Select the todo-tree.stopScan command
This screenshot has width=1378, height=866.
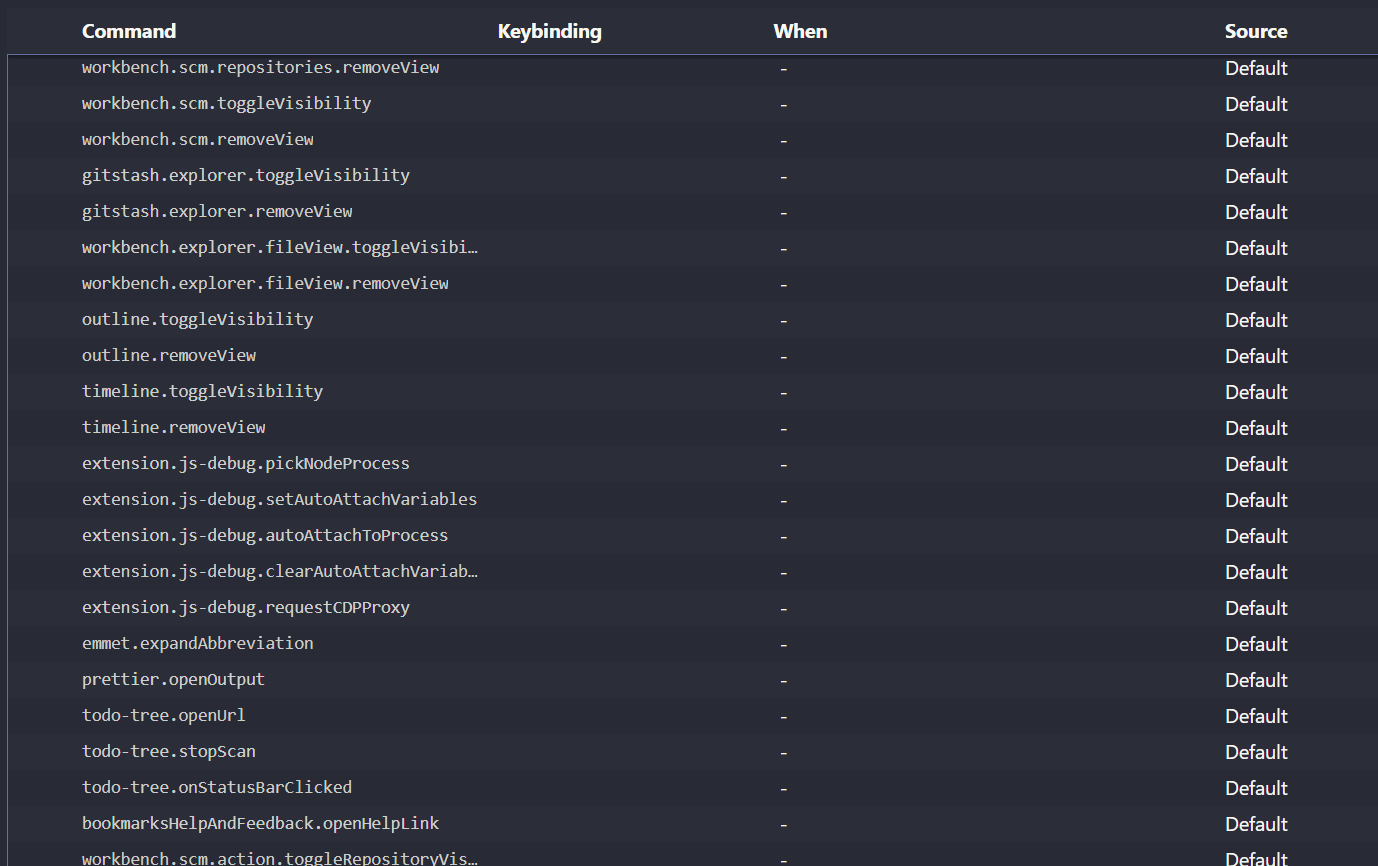(x=168, y=751)
